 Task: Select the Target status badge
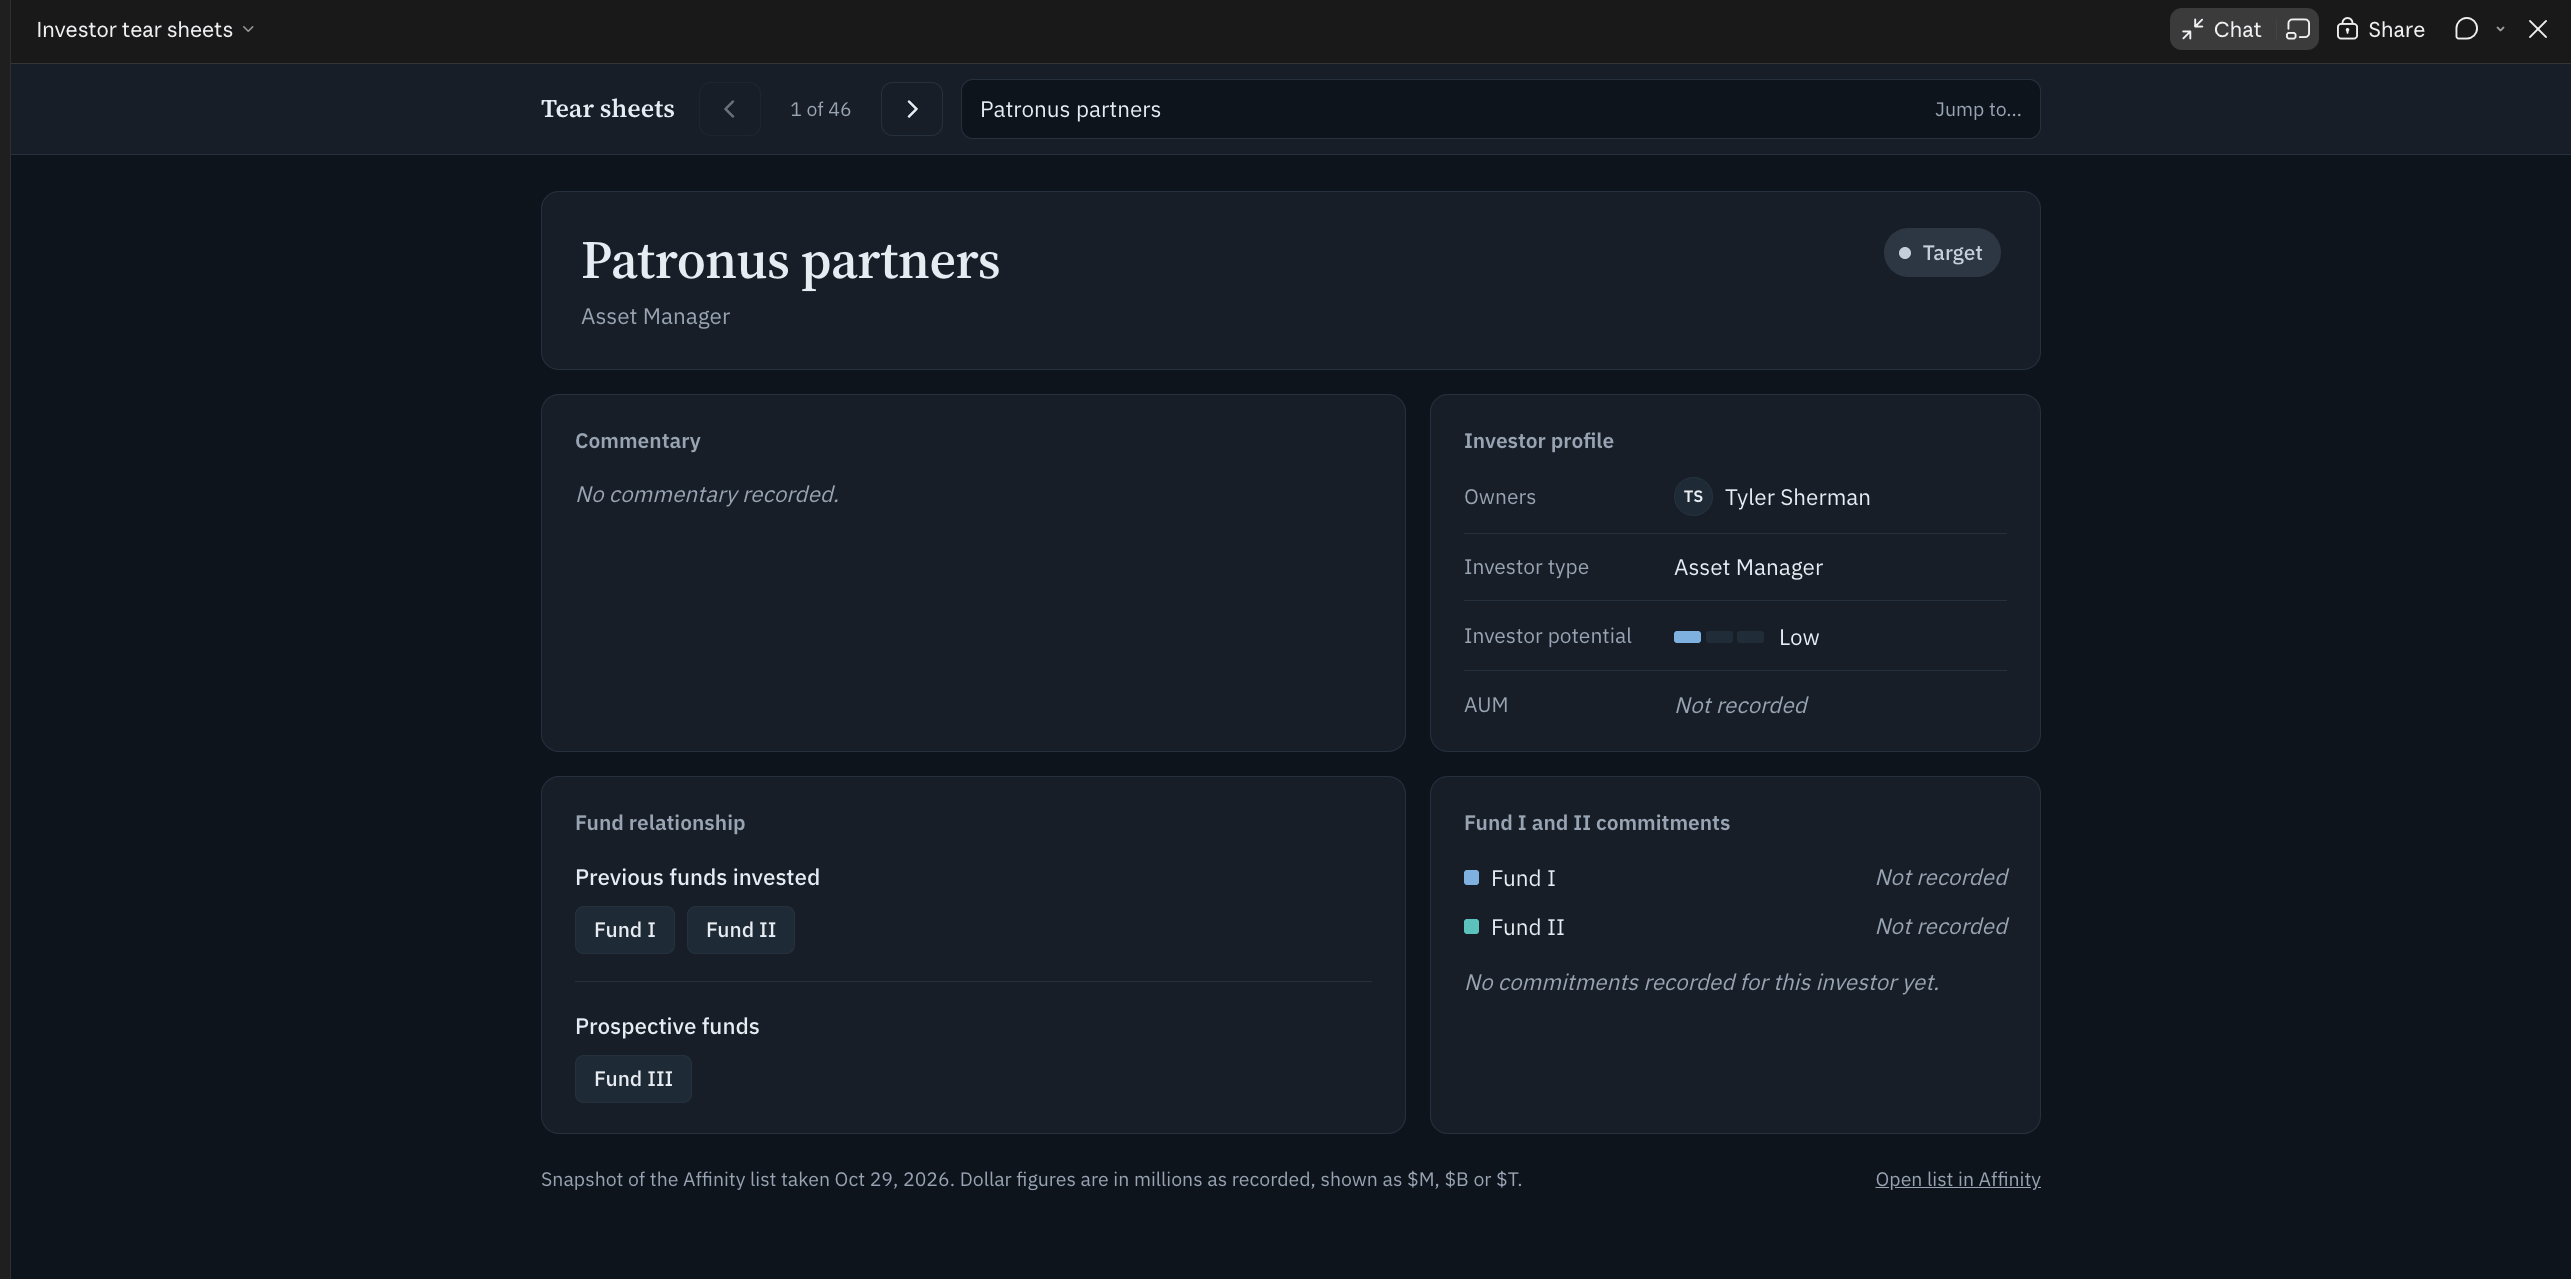[x=1942, y=253]
